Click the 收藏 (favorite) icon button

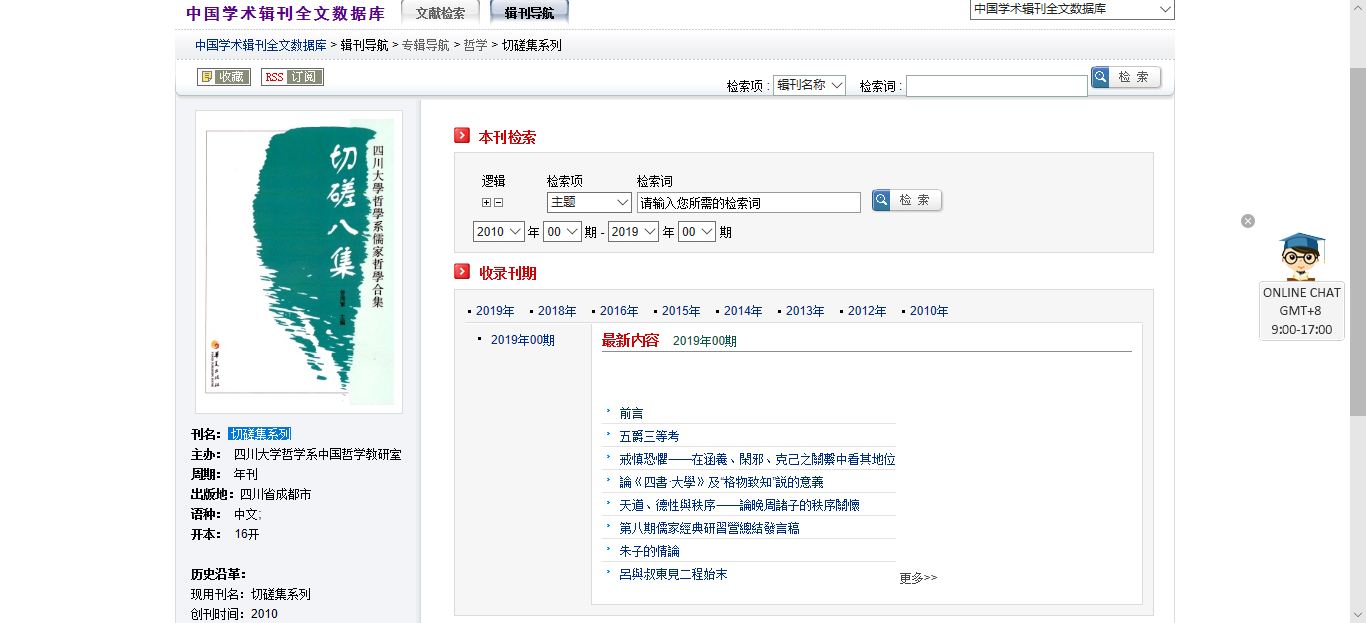(224, 77)
